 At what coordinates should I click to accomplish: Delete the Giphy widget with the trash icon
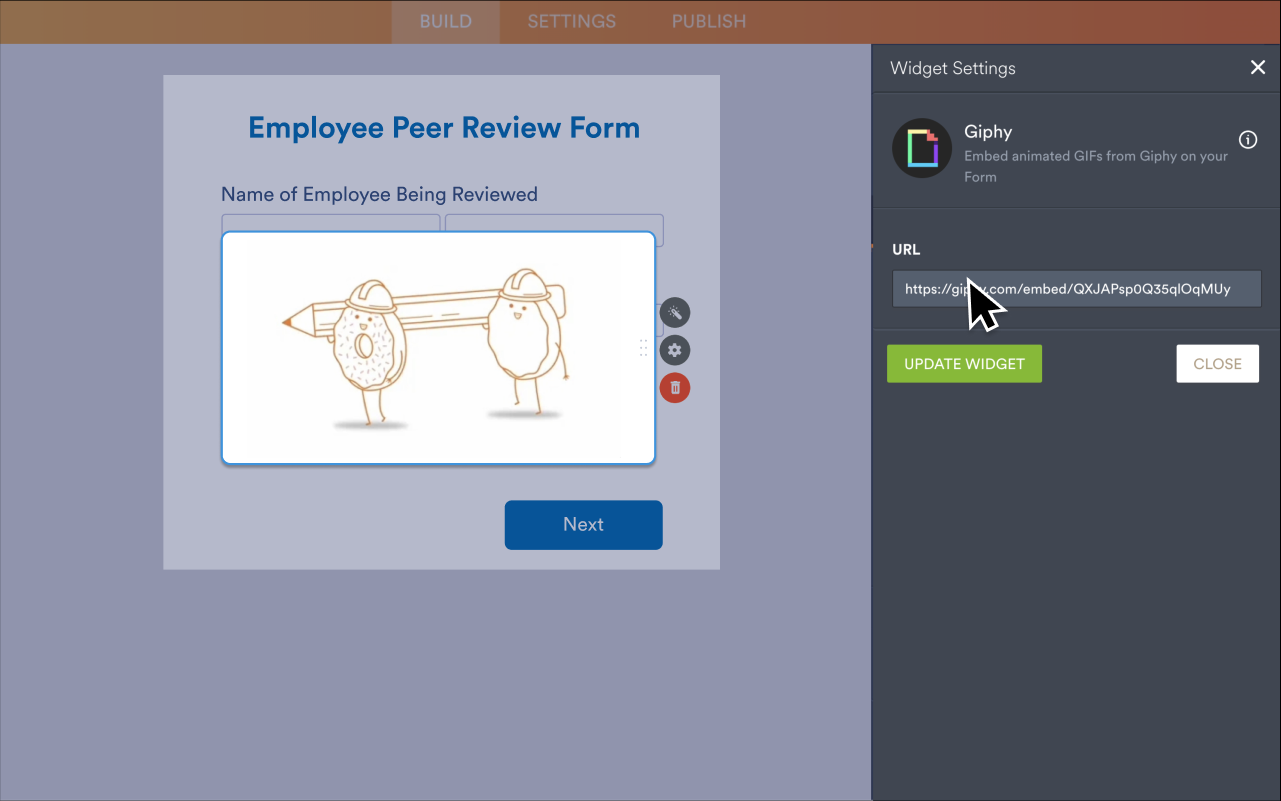pos(675,388)
